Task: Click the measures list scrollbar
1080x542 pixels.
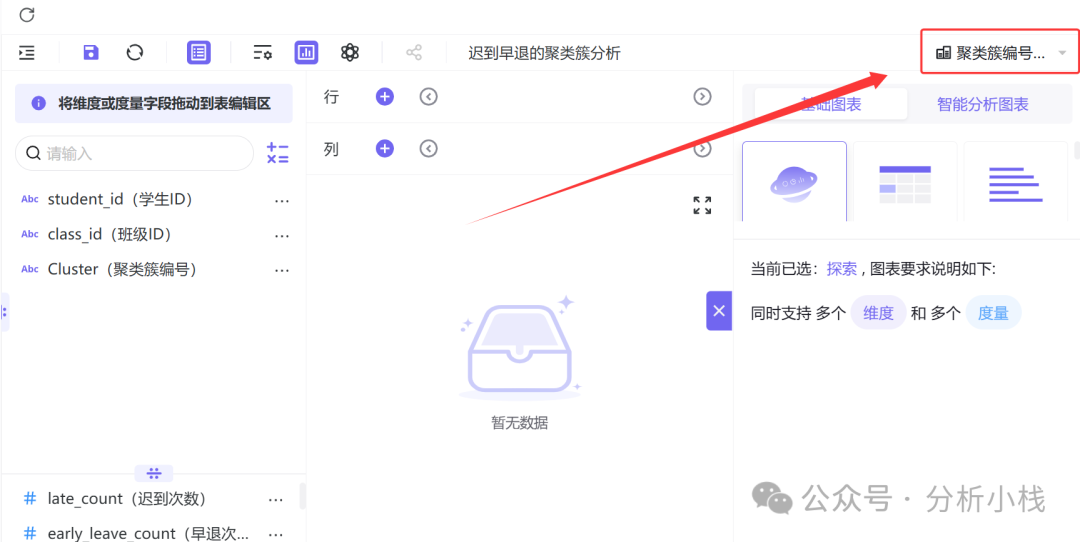Action: [x=302, y=496]
